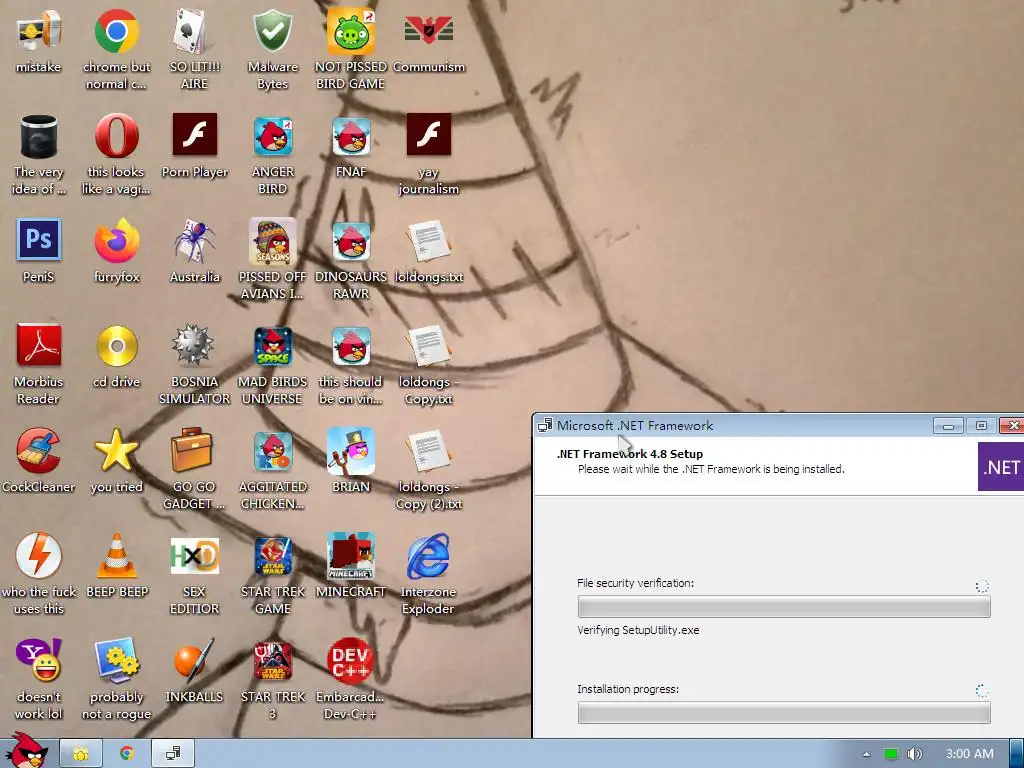Image resolution: width=1024 pixels, height=768 pixels.
Task: Open the 'mistake' computer icon
Action: tap(39, 31)
